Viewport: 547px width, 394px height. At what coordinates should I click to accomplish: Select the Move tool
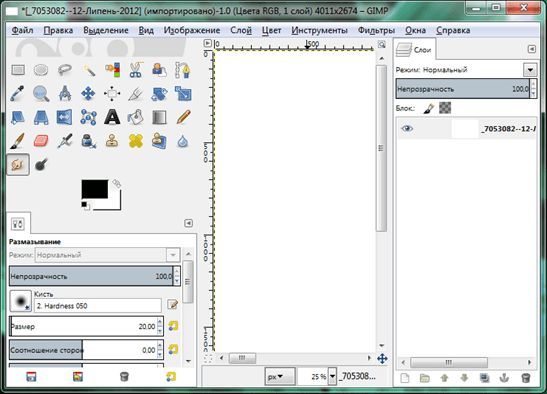pos(89,94)
